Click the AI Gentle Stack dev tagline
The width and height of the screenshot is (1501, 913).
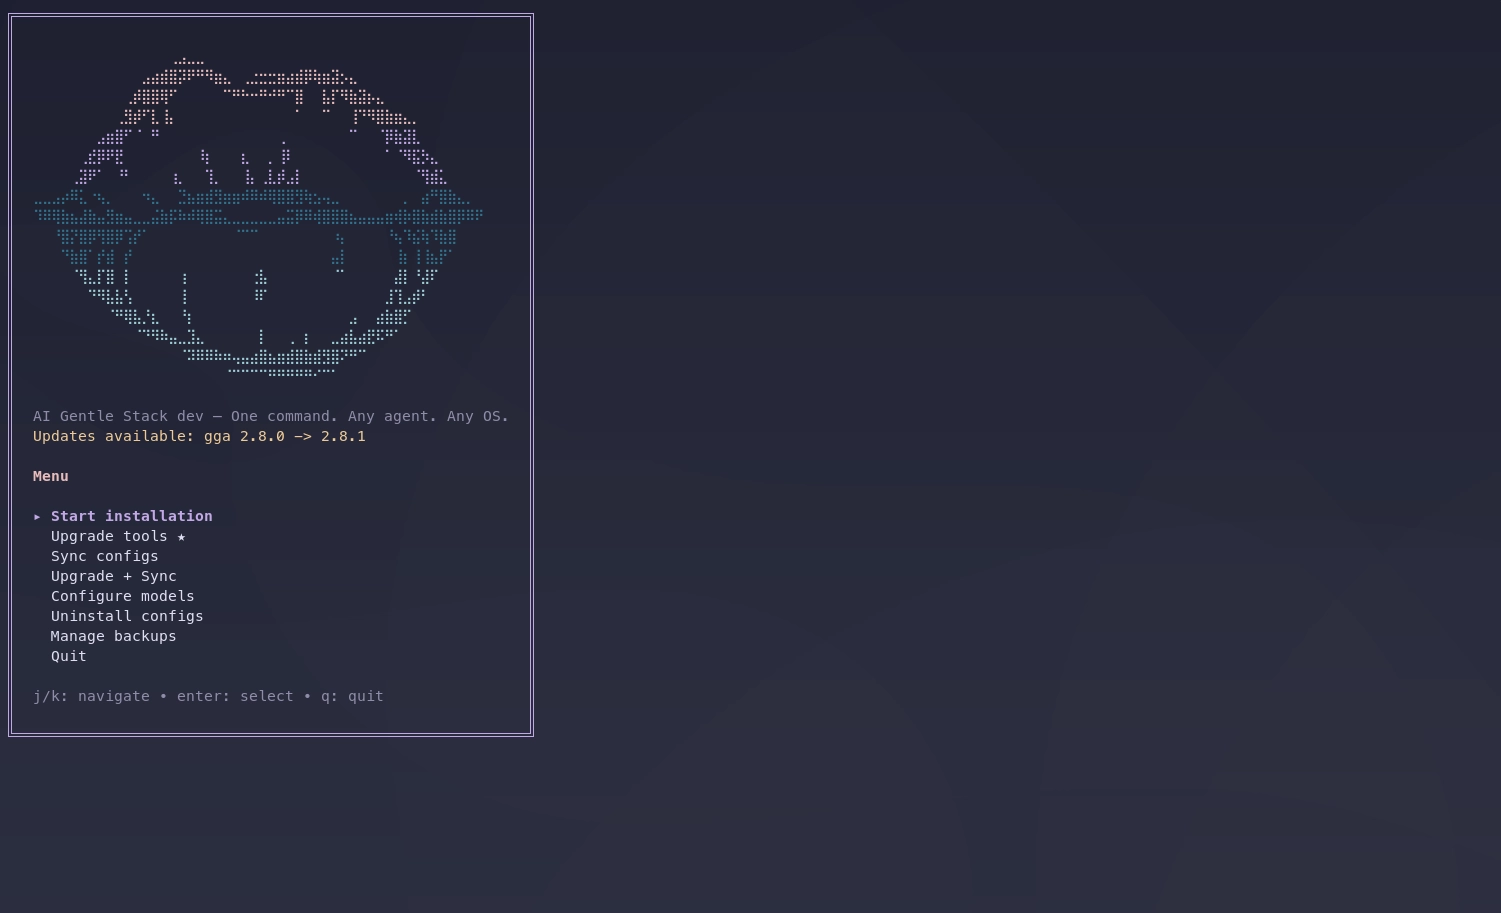tap(271, 416)
